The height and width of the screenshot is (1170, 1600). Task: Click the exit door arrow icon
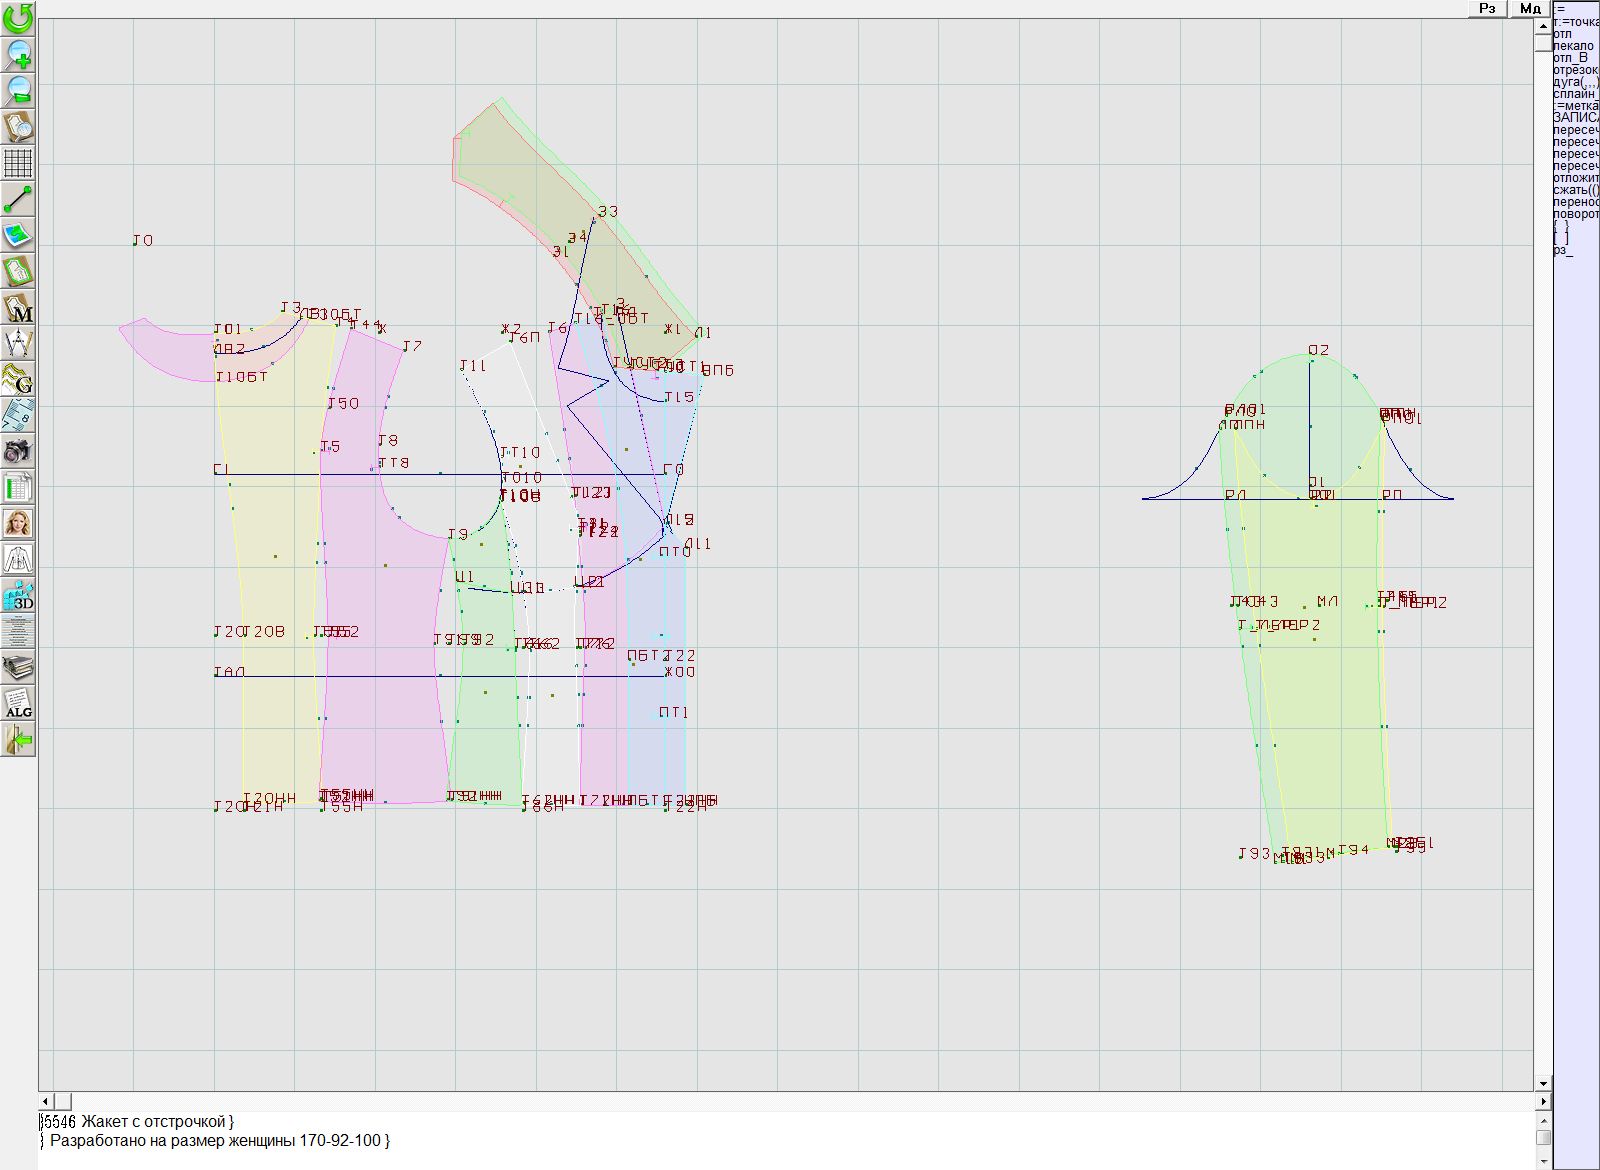pyautogui.click(x=18, y=740)
